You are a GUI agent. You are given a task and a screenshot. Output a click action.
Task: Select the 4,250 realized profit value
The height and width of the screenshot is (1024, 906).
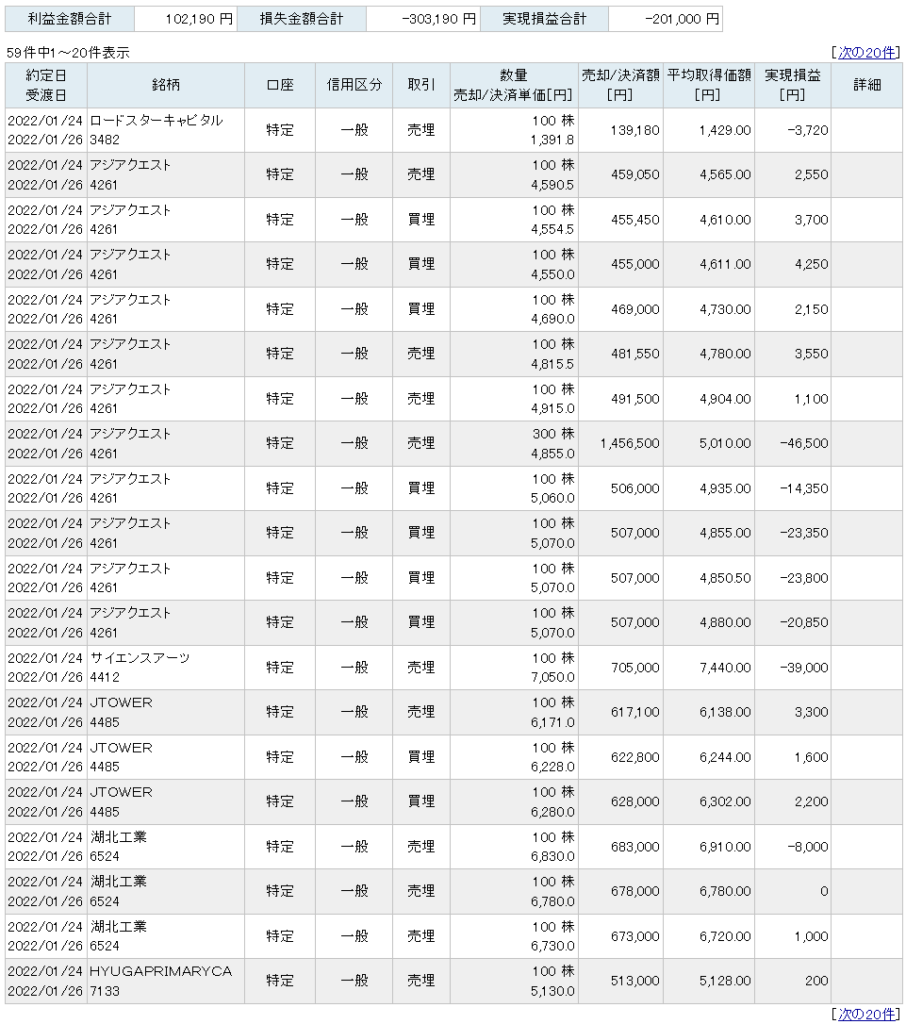811,264
